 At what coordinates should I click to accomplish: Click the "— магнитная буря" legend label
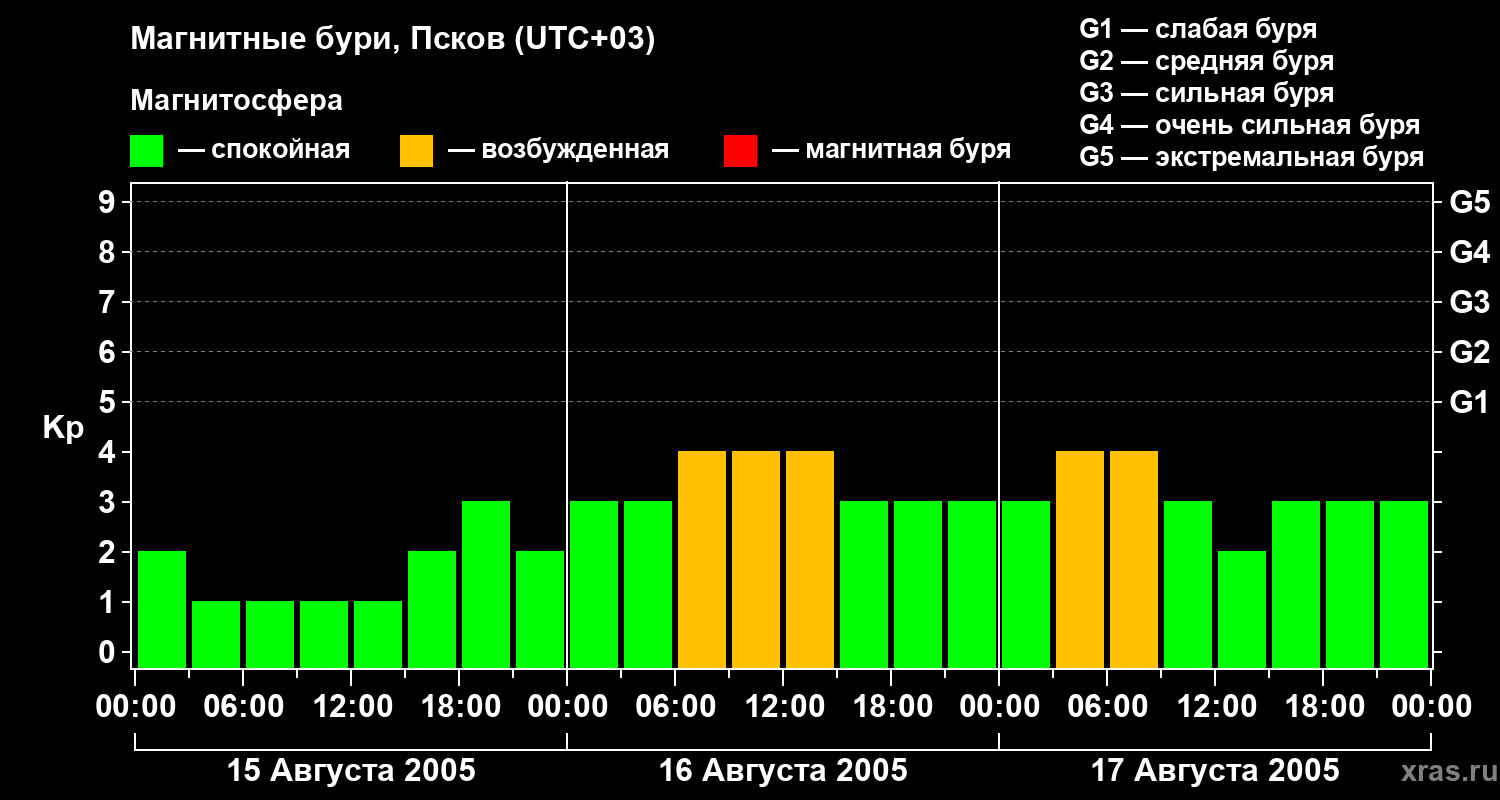click(x=892, y=150)
